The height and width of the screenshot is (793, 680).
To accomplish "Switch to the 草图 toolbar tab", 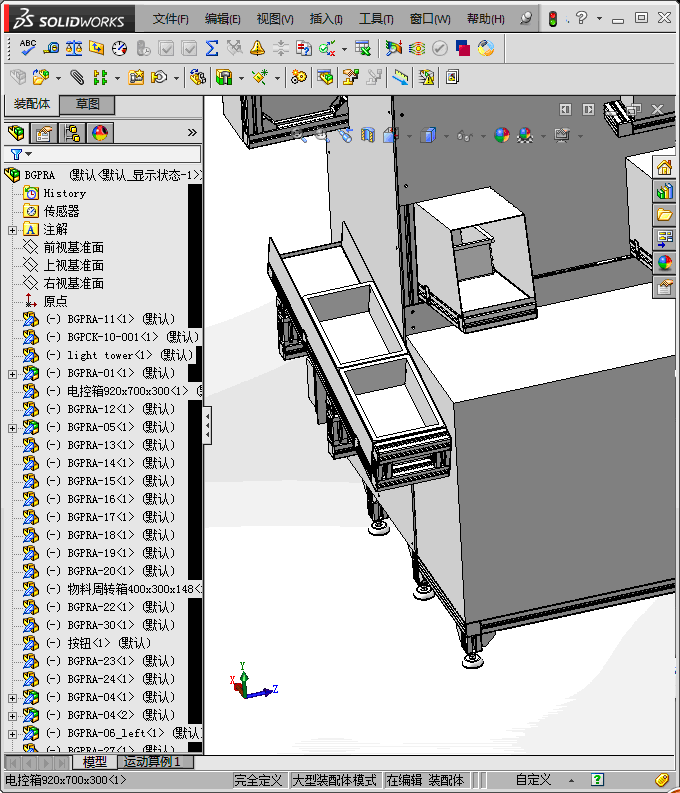I will 87,104.
